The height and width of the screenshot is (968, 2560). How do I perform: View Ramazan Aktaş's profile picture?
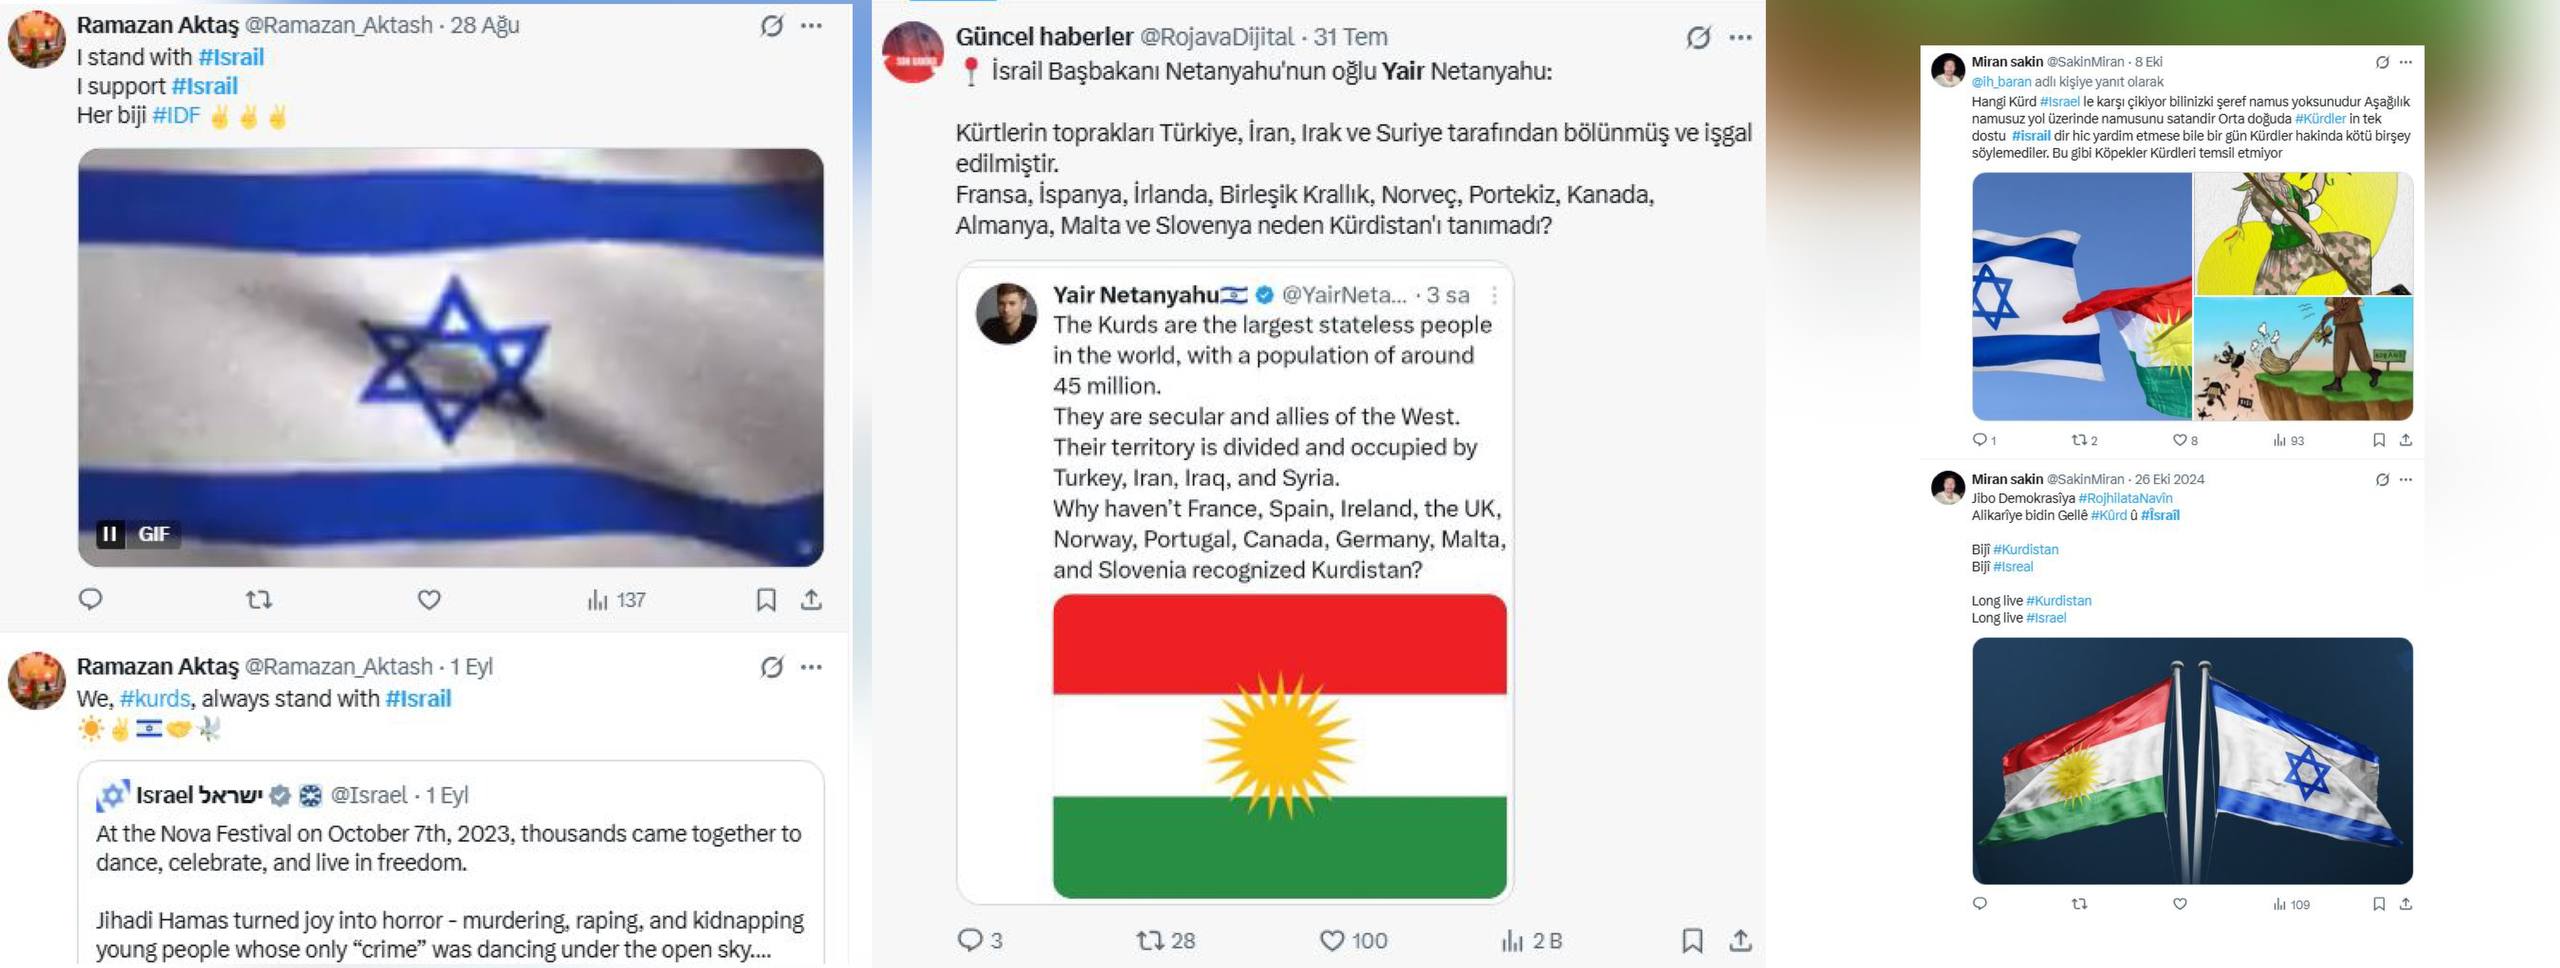coord(37,40)
